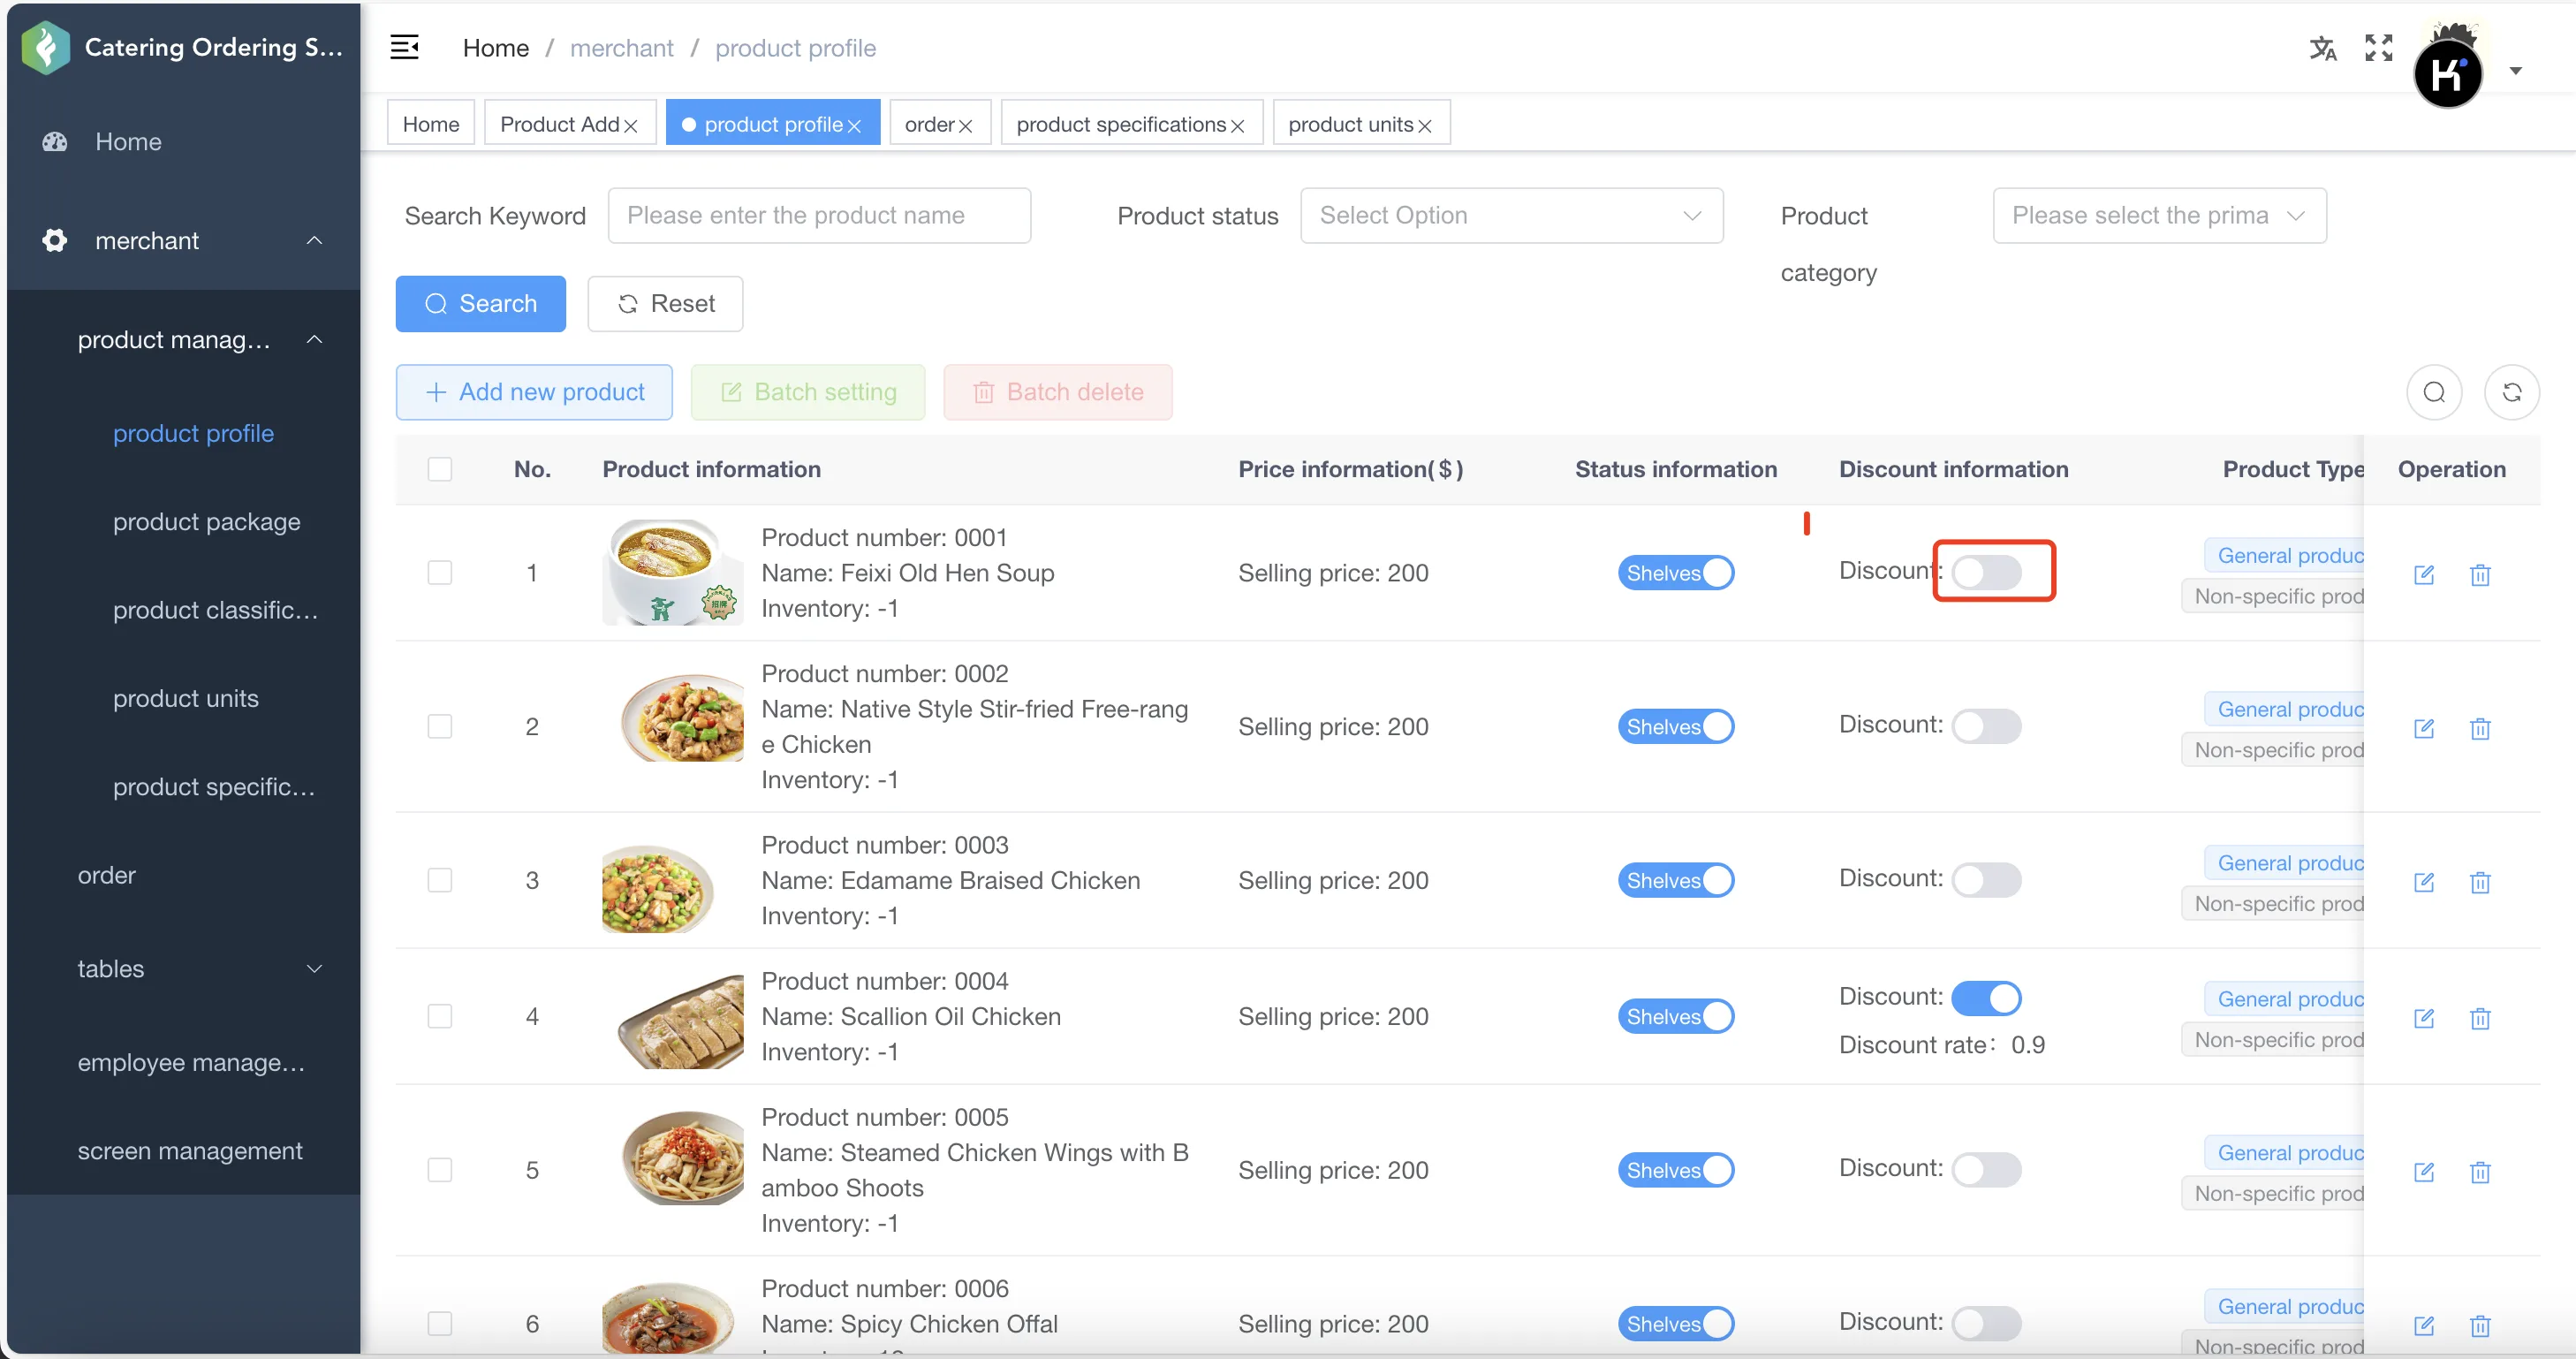Edit product 0003 Edamame Braised Chicken
The width and height of the screenshot is (2576, 1359).
click(x=2424, y=882)
